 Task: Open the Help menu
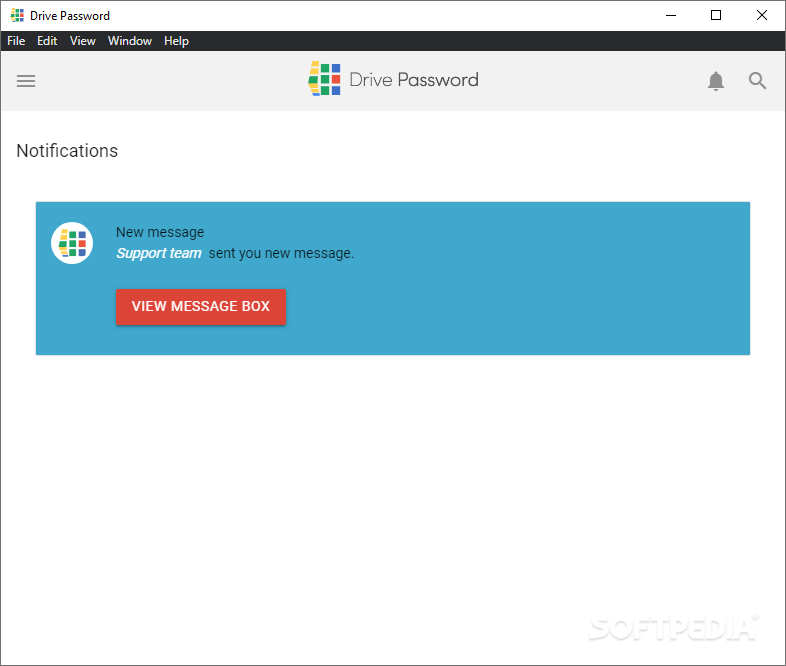[176, 41]
